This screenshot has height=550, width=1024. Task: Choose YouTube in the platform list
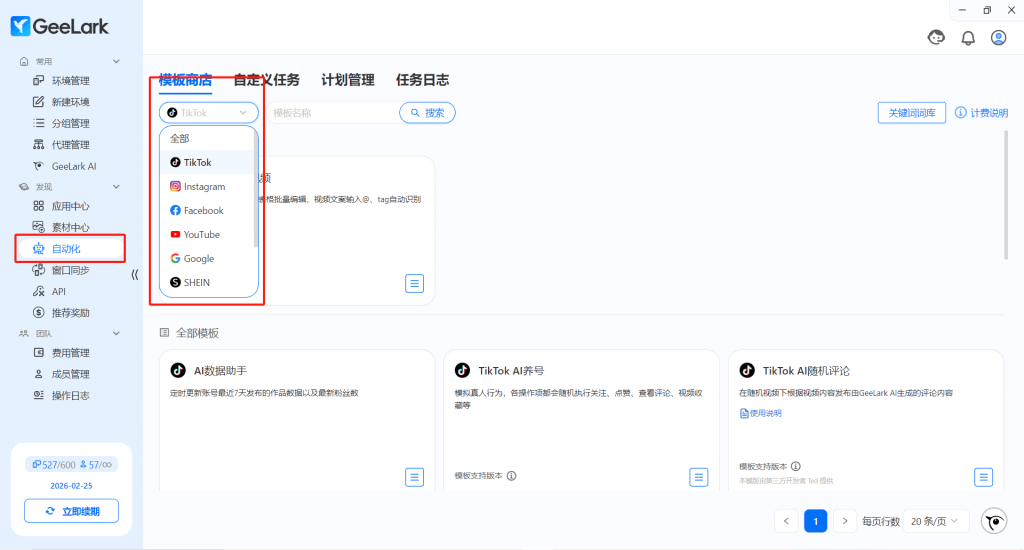[201, 235]
